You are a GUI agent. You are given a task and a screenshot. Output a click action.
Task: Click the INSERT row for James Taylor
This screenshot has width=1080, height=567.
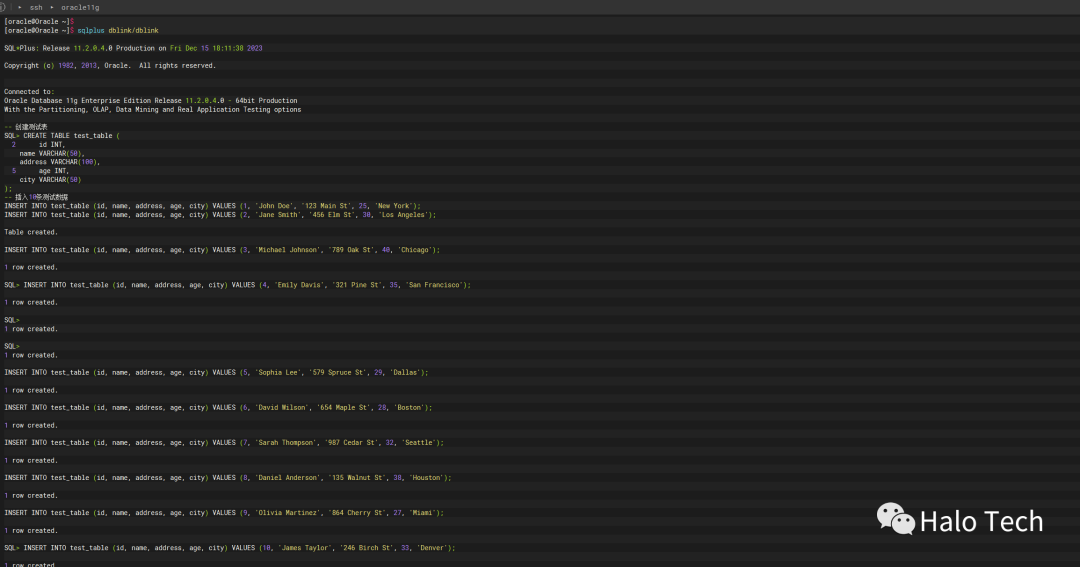(x=230, y=548)
